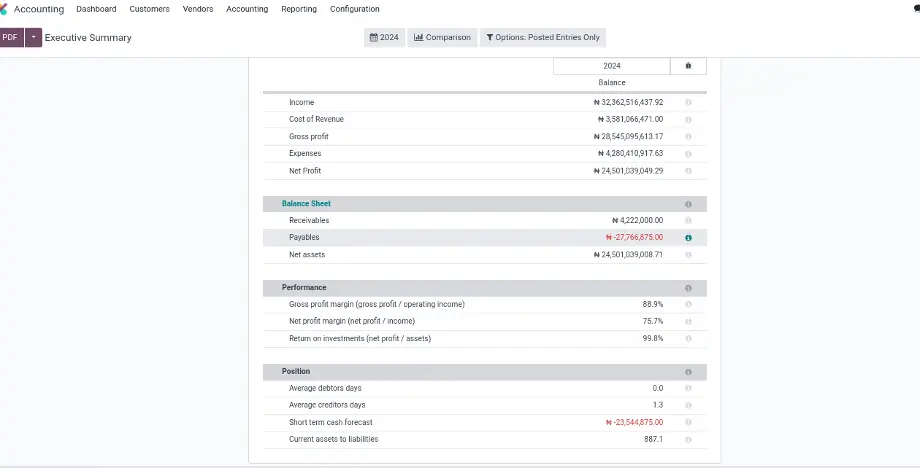Click the PDF export button
This screenshot has height=468, width=920.
pyautogui.click(x=11, y=38)
